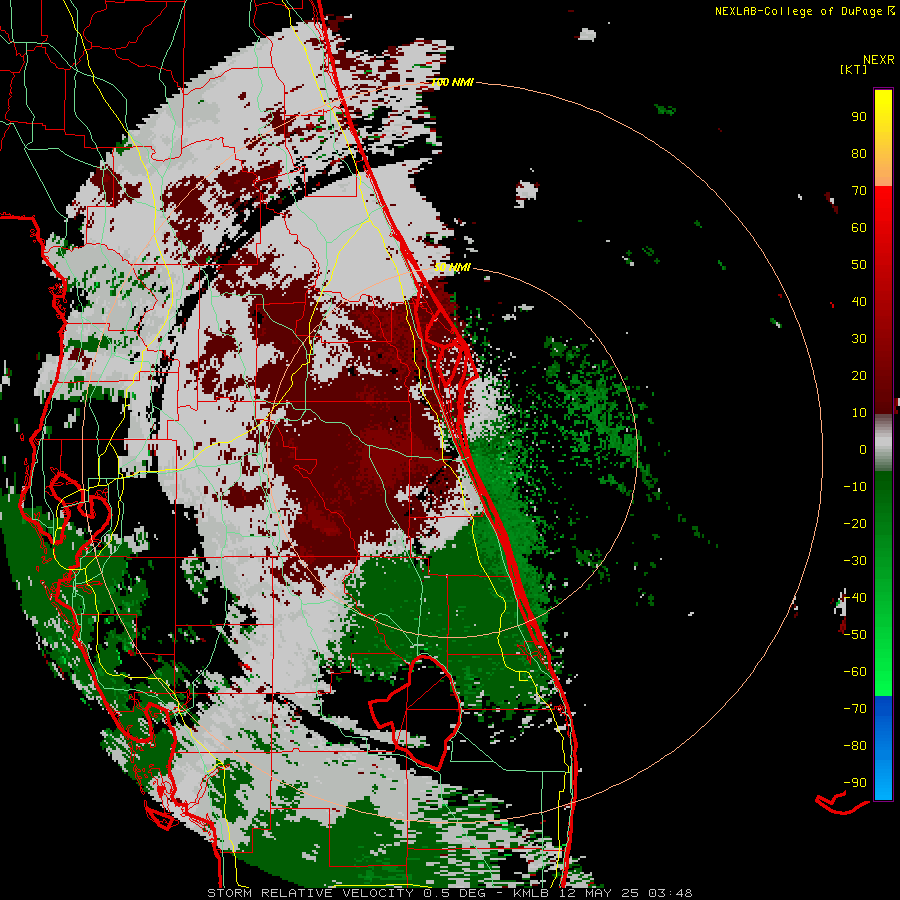This screenshot has height=900, width=900.
Task: Click the NEXR label above the color scale
Action: click(879, 60)
